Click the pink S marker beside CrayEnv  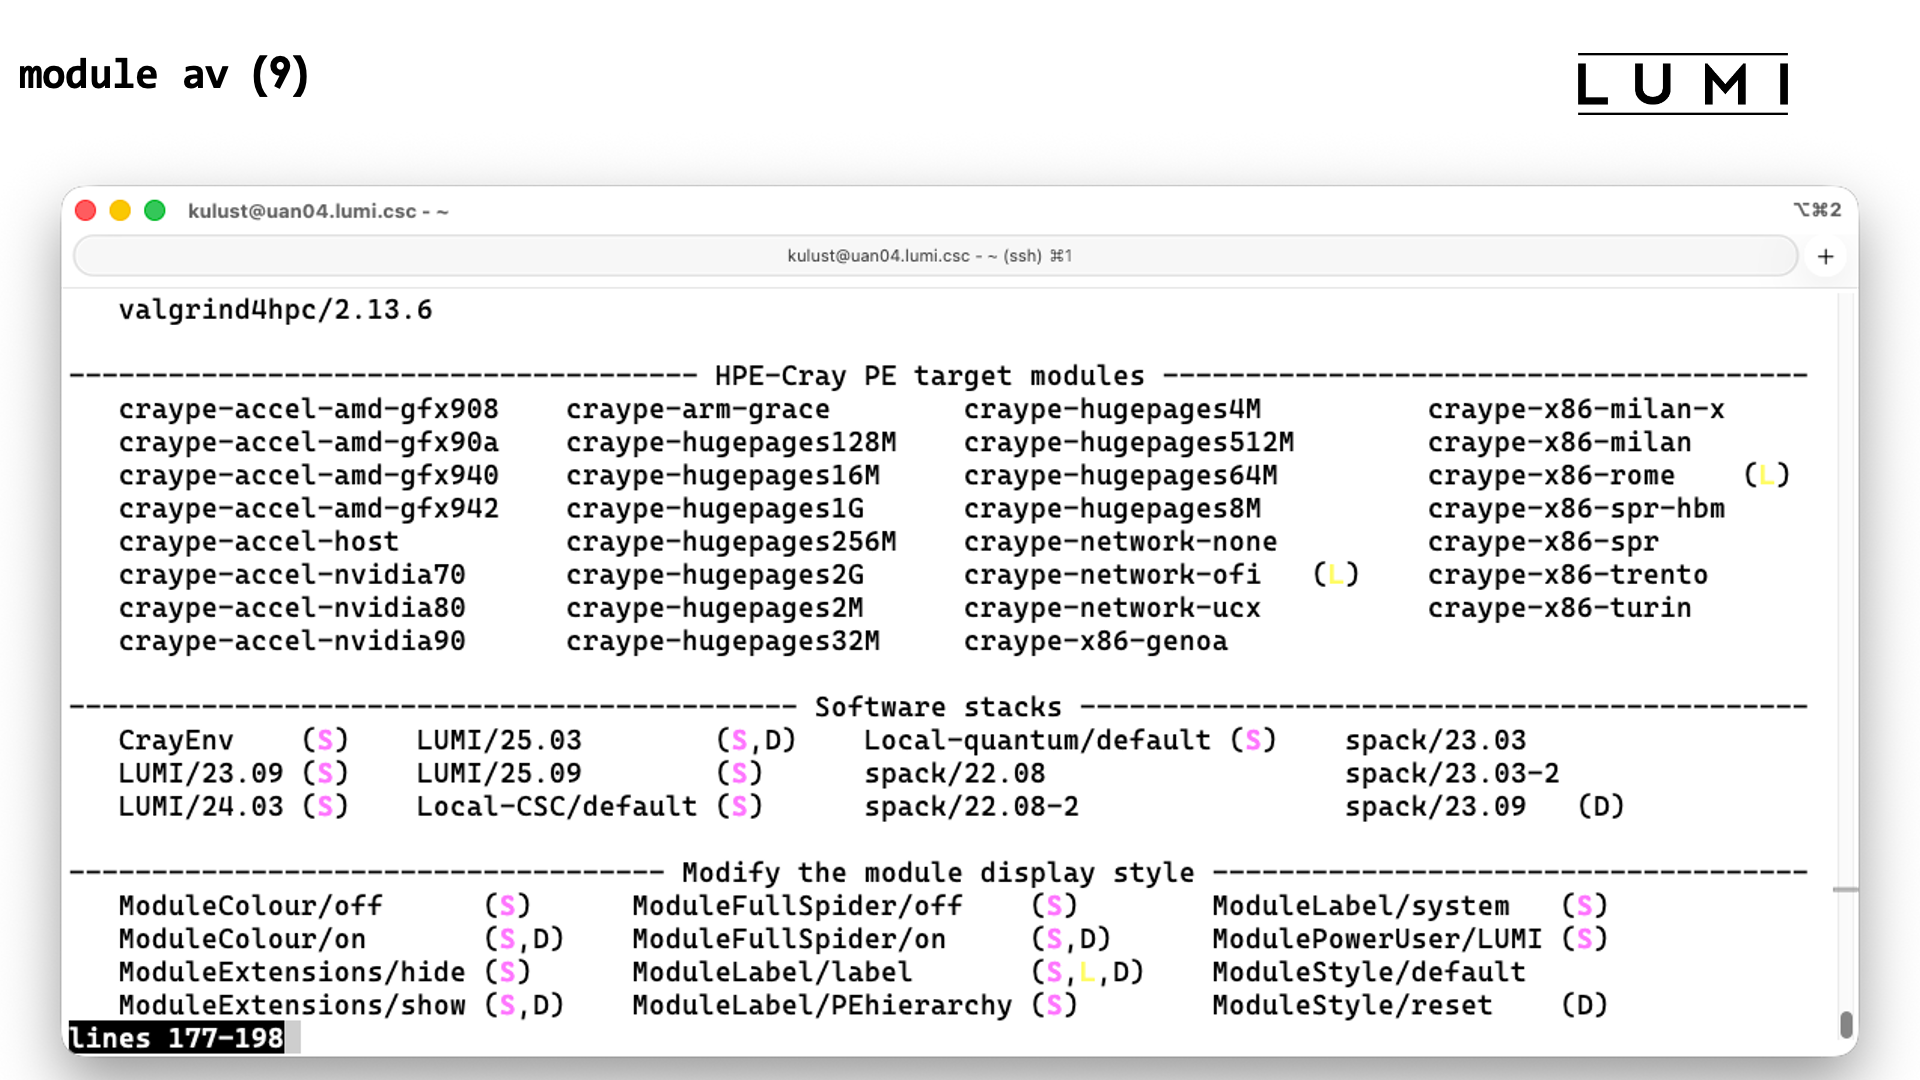click(325, 740)
